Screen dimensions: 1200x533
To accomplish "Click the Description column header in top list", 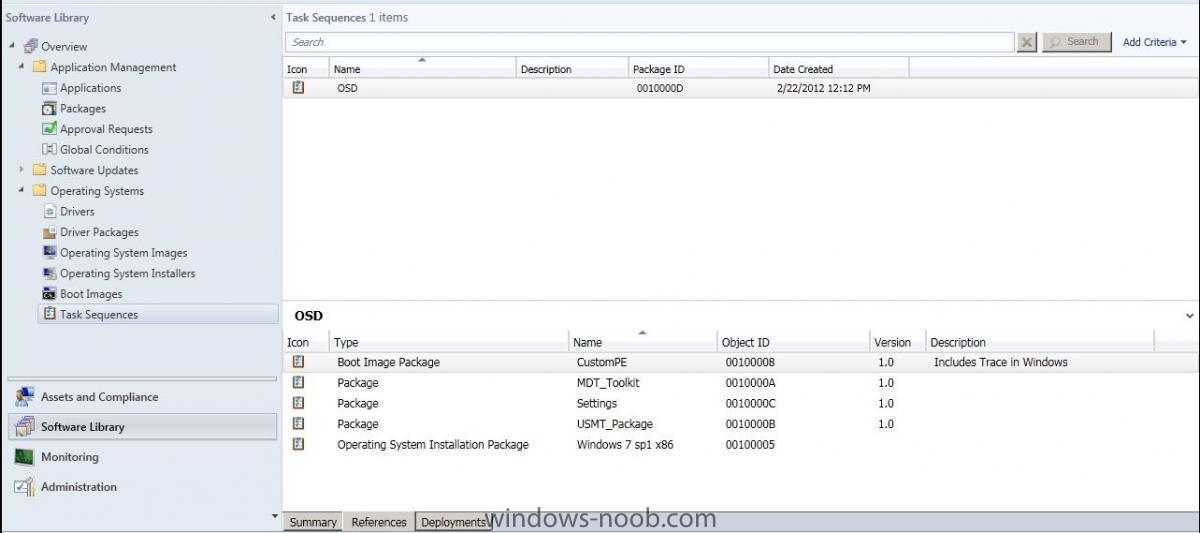I will click(572, 69).
